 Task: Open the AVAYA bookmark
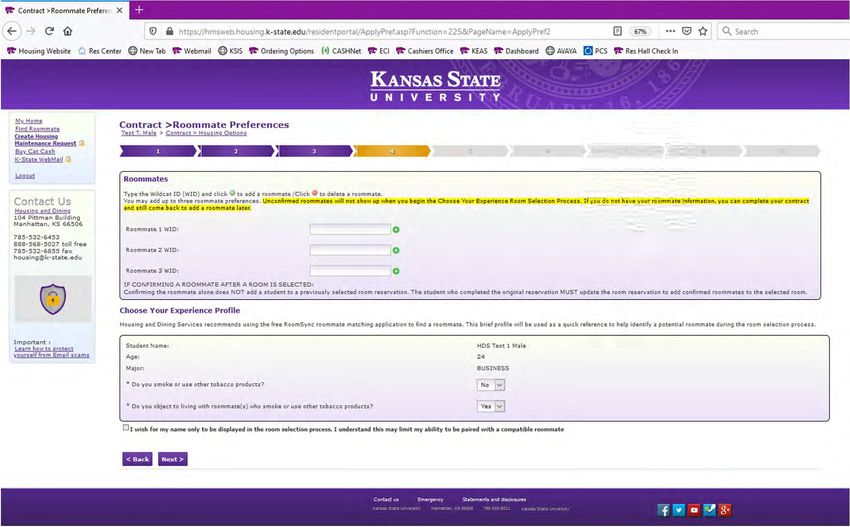561,51
